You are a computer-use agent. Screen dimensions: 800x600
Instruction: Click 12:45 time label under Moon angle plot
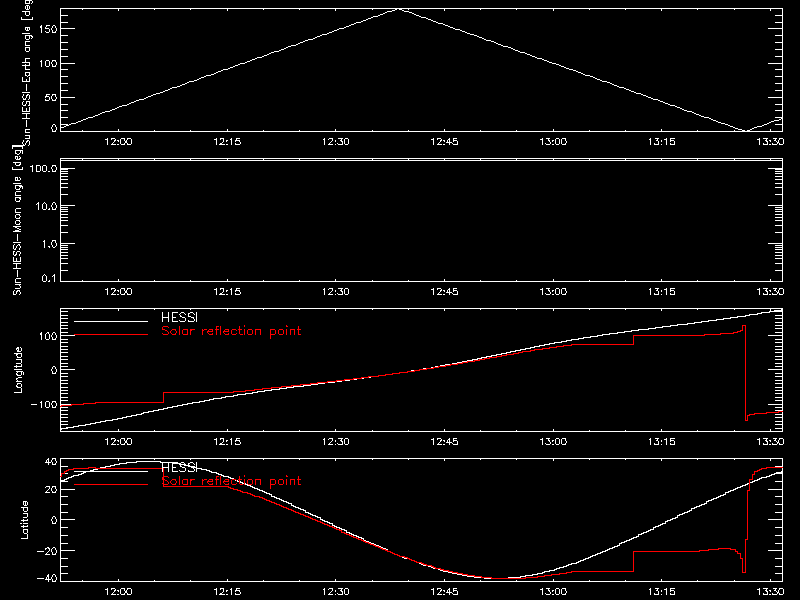point(444,292)
